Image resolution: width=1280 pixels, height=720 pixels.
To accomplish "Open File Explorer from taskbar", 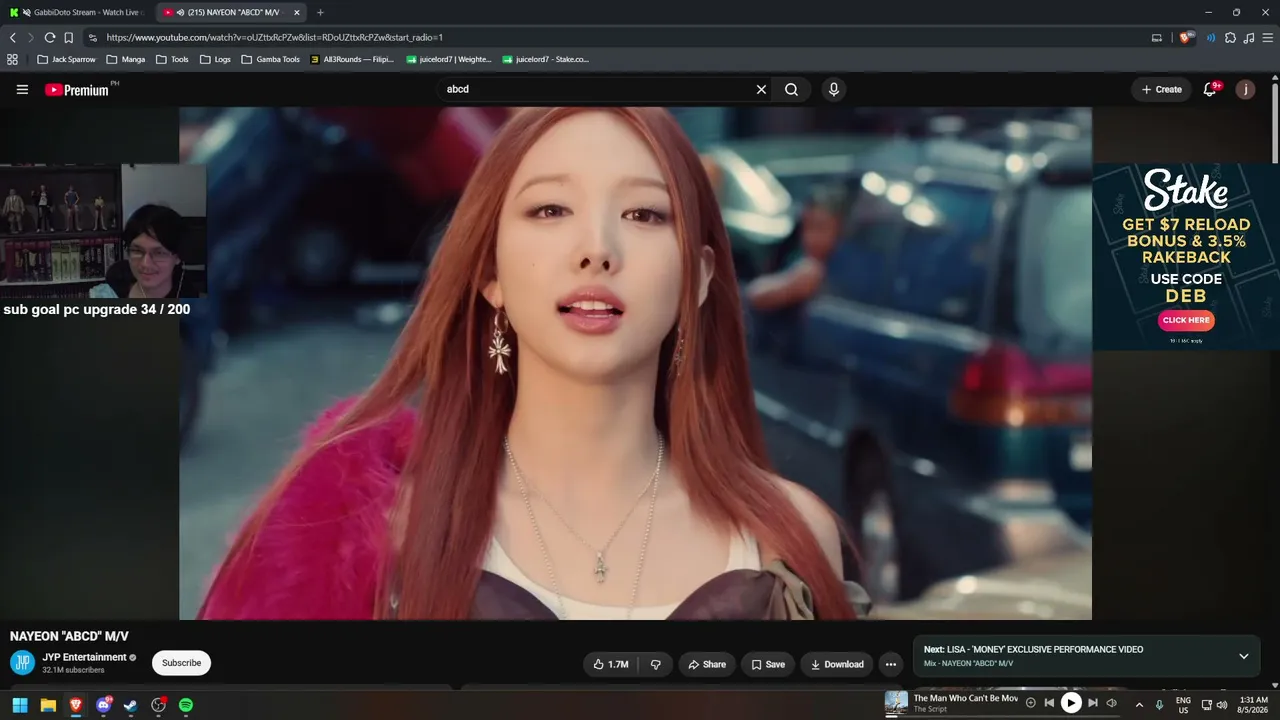I will [47, 705].
